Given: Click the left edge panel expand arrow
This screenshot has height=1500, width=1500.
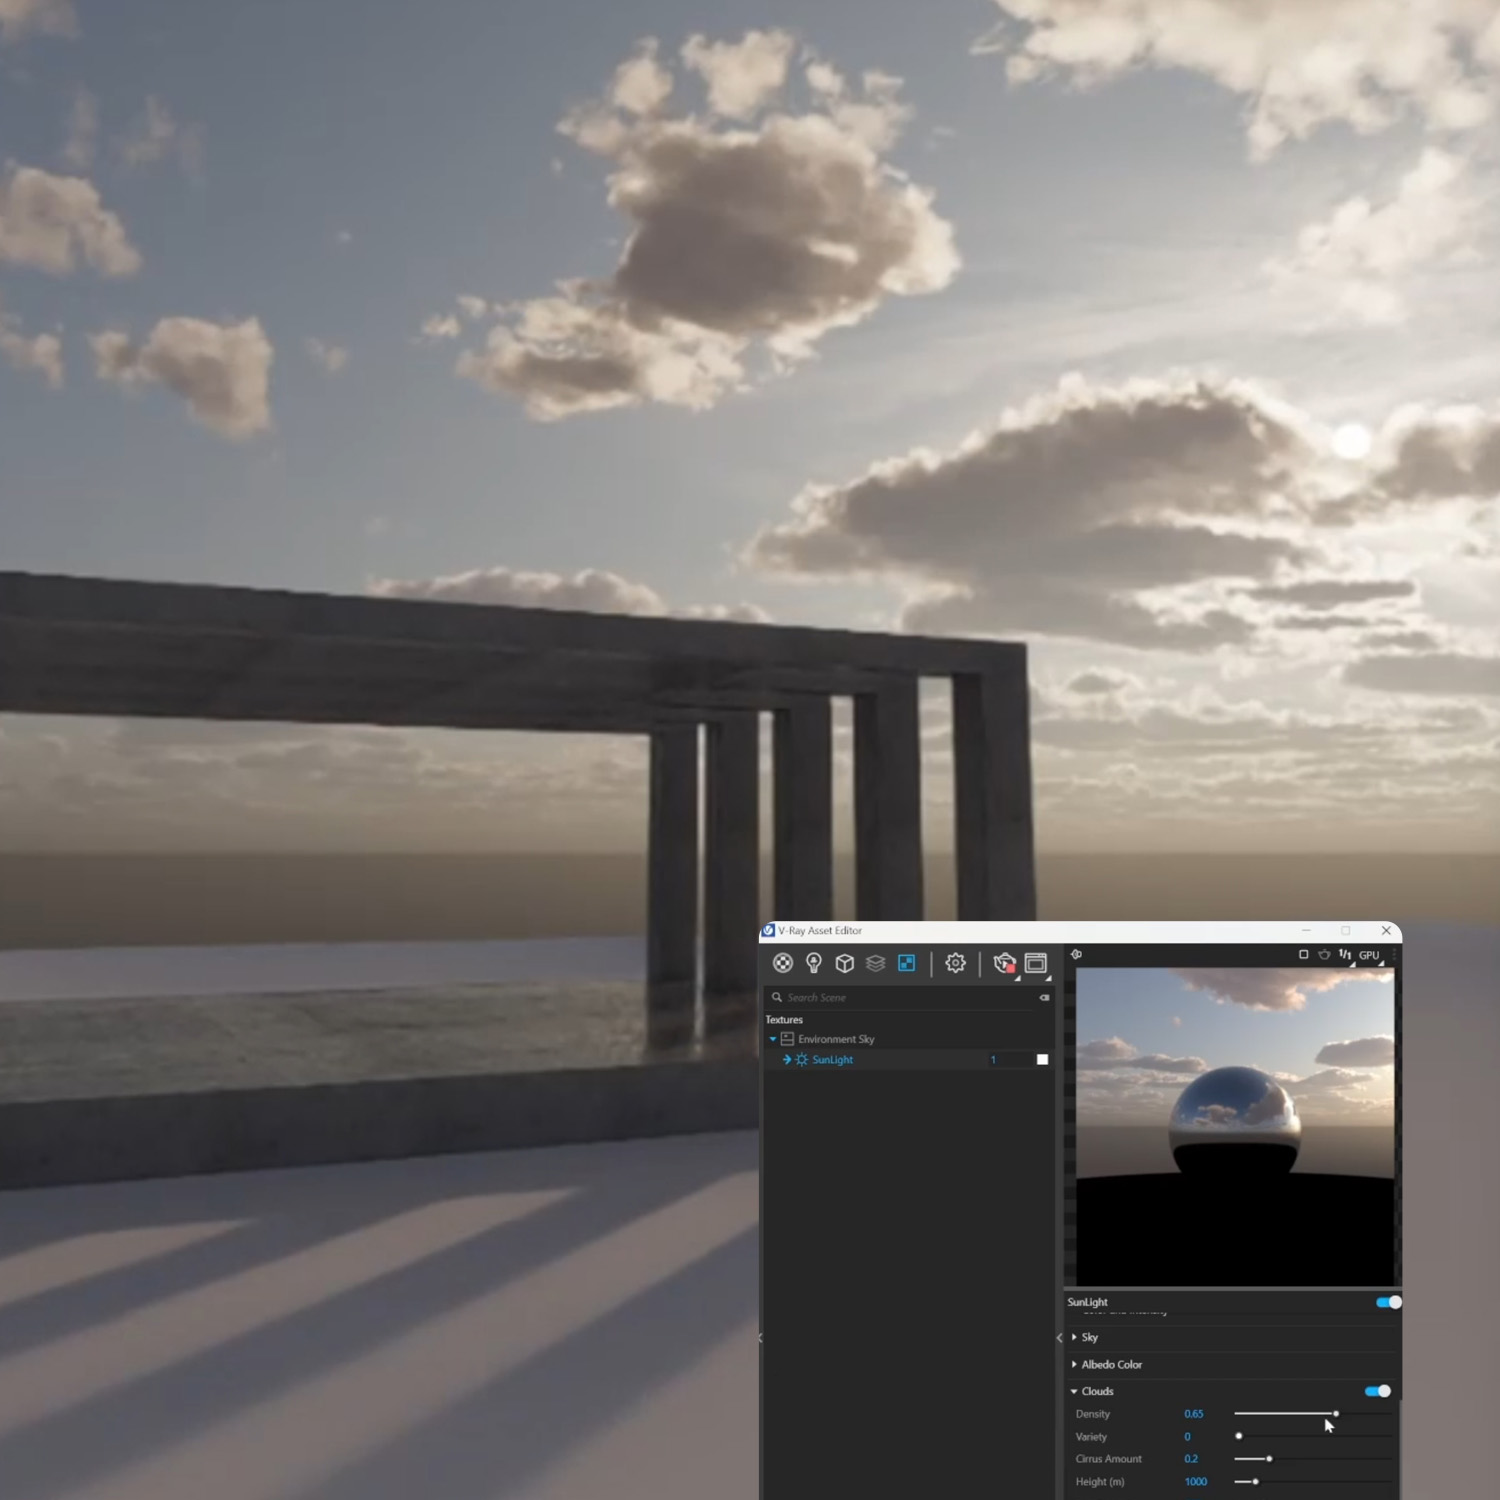Looking at the screenshot, I should (x=761, y=1337).
